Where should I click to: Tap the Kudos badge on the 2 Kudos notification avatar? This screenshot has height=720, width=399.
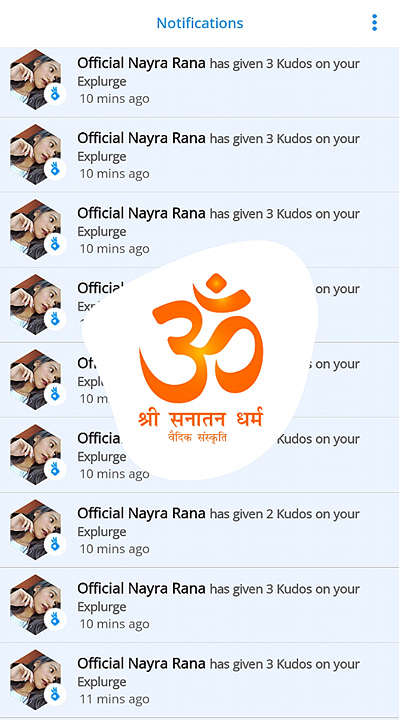coord(55,545)
